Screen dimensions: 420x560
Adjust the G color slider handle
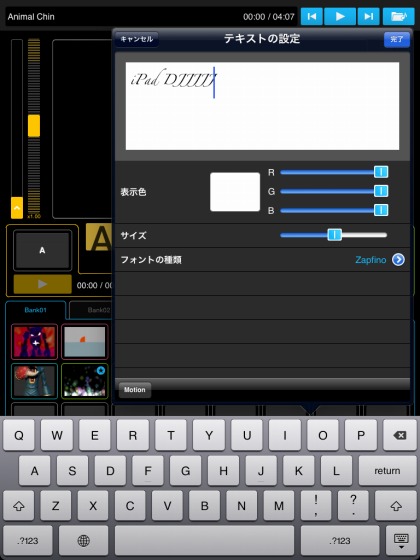click(x=381, y=191)
